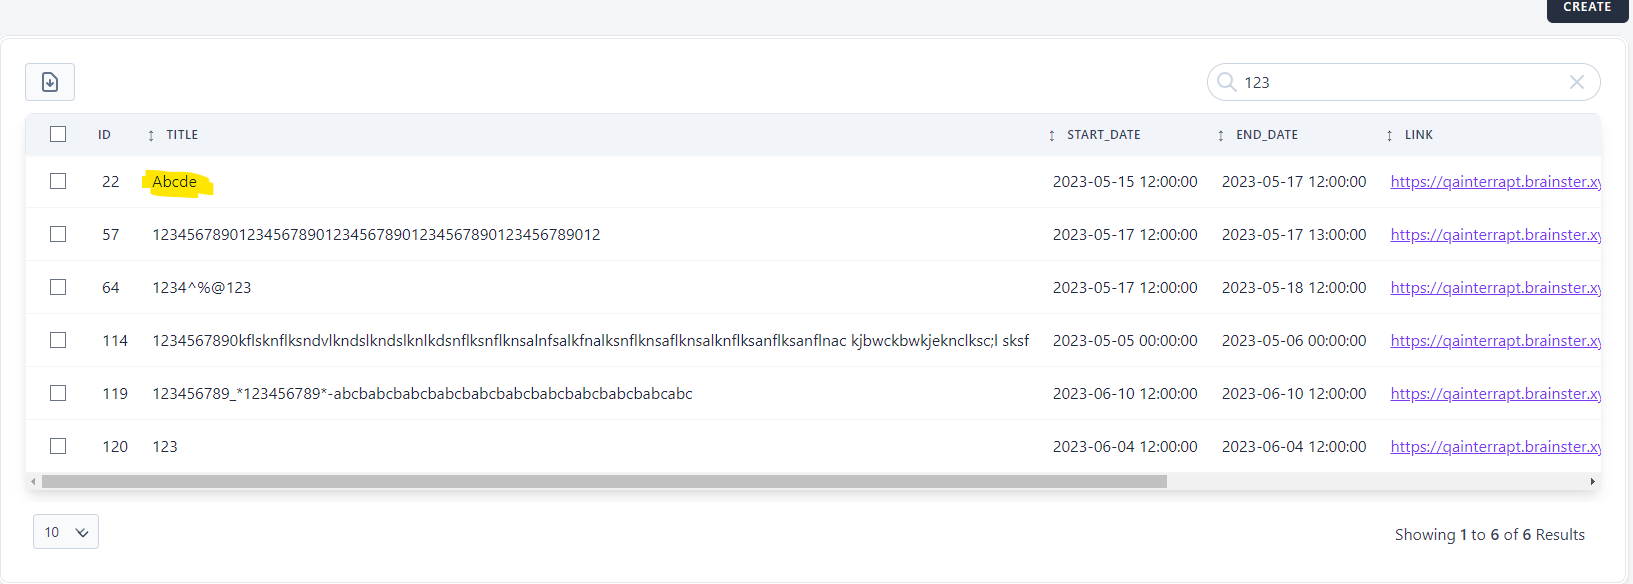
Task: Tick the checkbox for row ID 120
Action: [58, 446]
